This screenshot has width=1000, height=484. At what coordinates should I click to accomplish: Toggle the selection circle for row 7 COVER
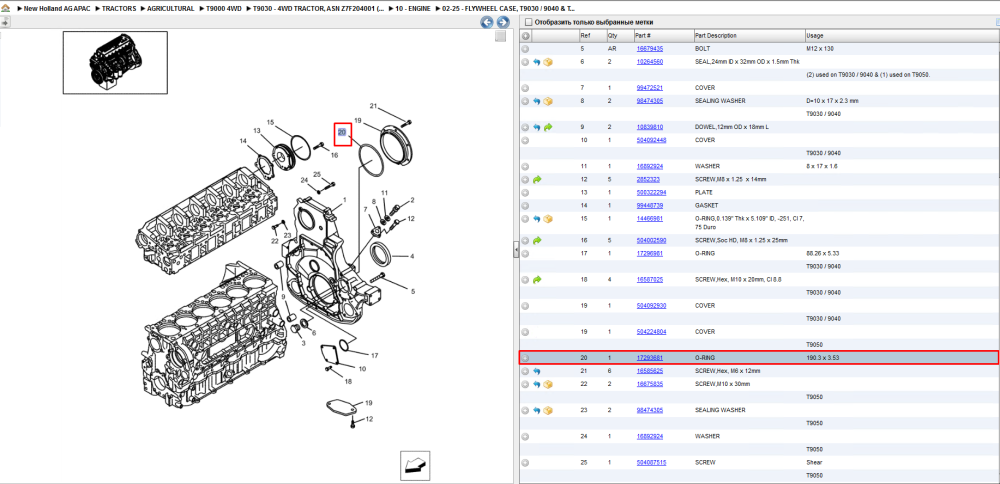click(x=526, y=88)
